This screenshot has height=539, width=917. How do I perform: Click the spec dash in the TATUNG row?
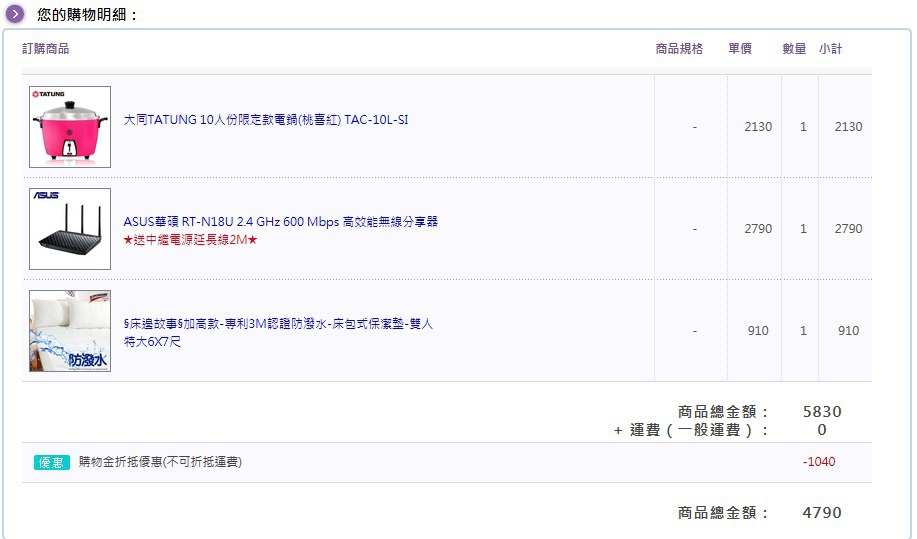(x=695, y=127)
